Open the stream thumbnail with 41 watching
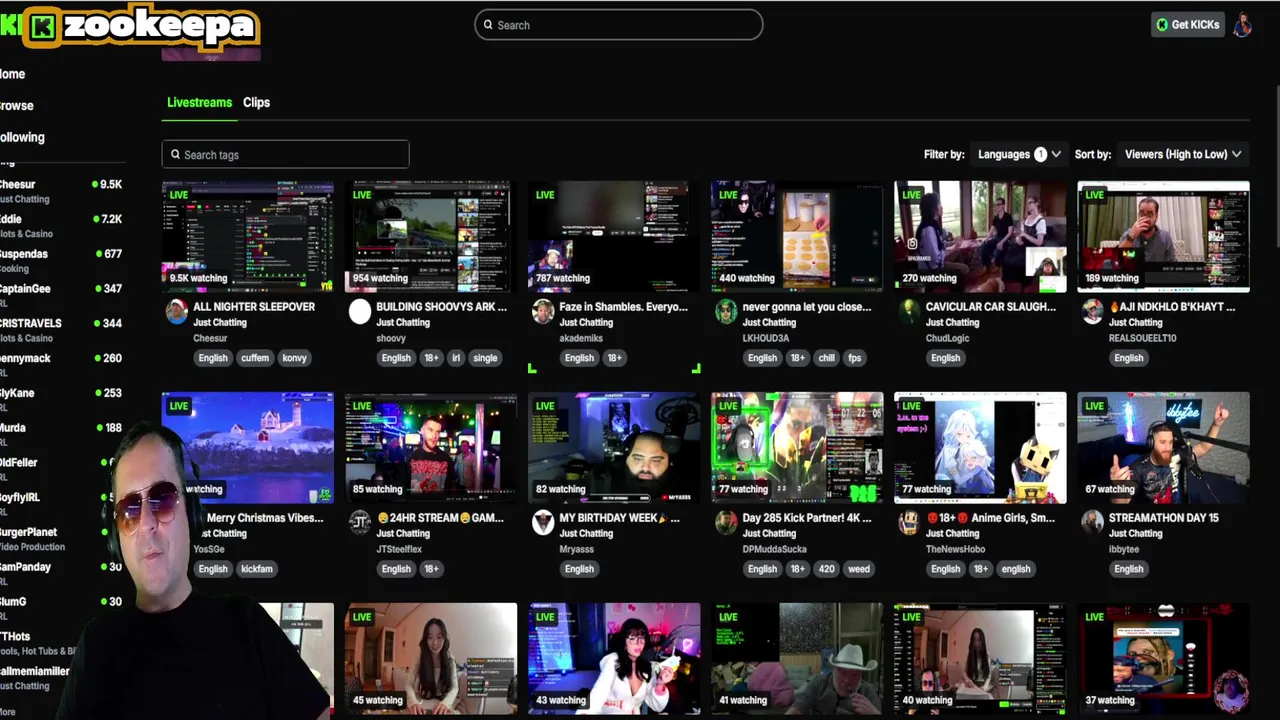 tap(797, 658)
